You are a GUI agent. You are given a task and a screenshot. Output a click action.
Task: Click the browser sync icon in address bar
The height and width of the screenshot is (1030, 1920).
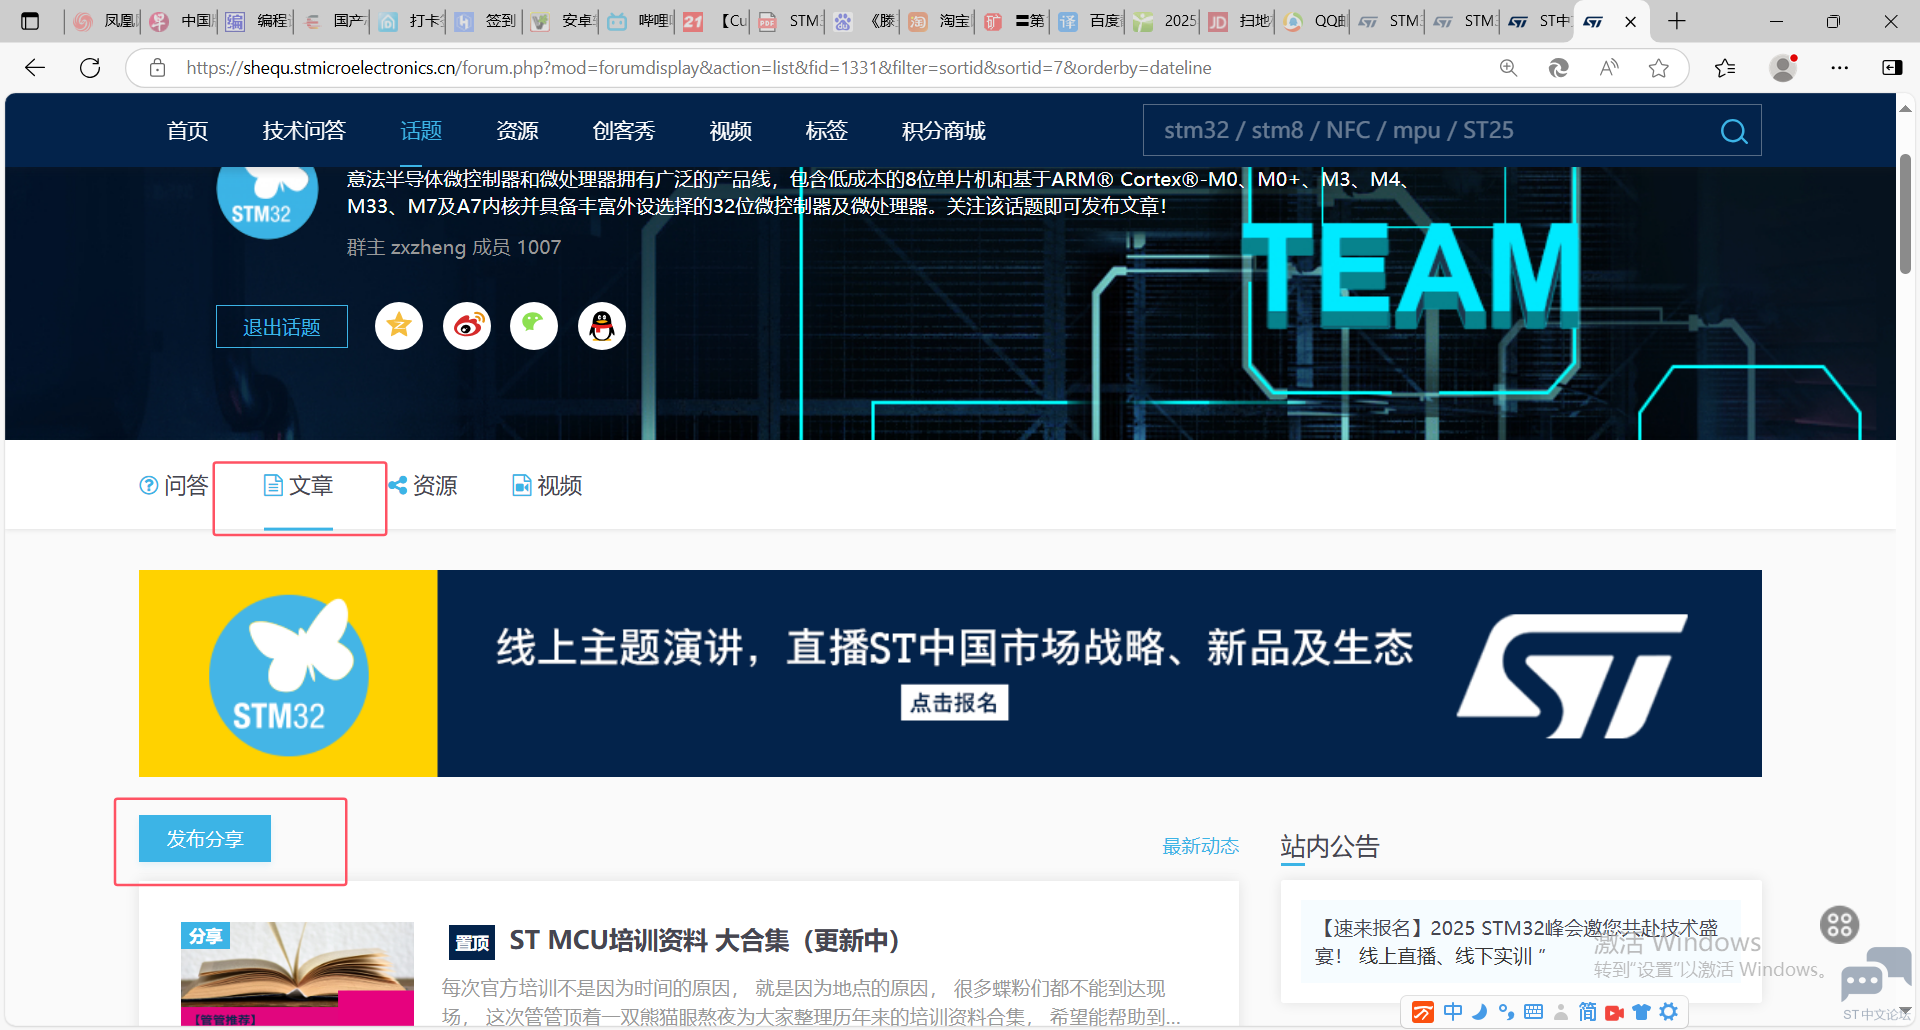tap(1558, 68)
